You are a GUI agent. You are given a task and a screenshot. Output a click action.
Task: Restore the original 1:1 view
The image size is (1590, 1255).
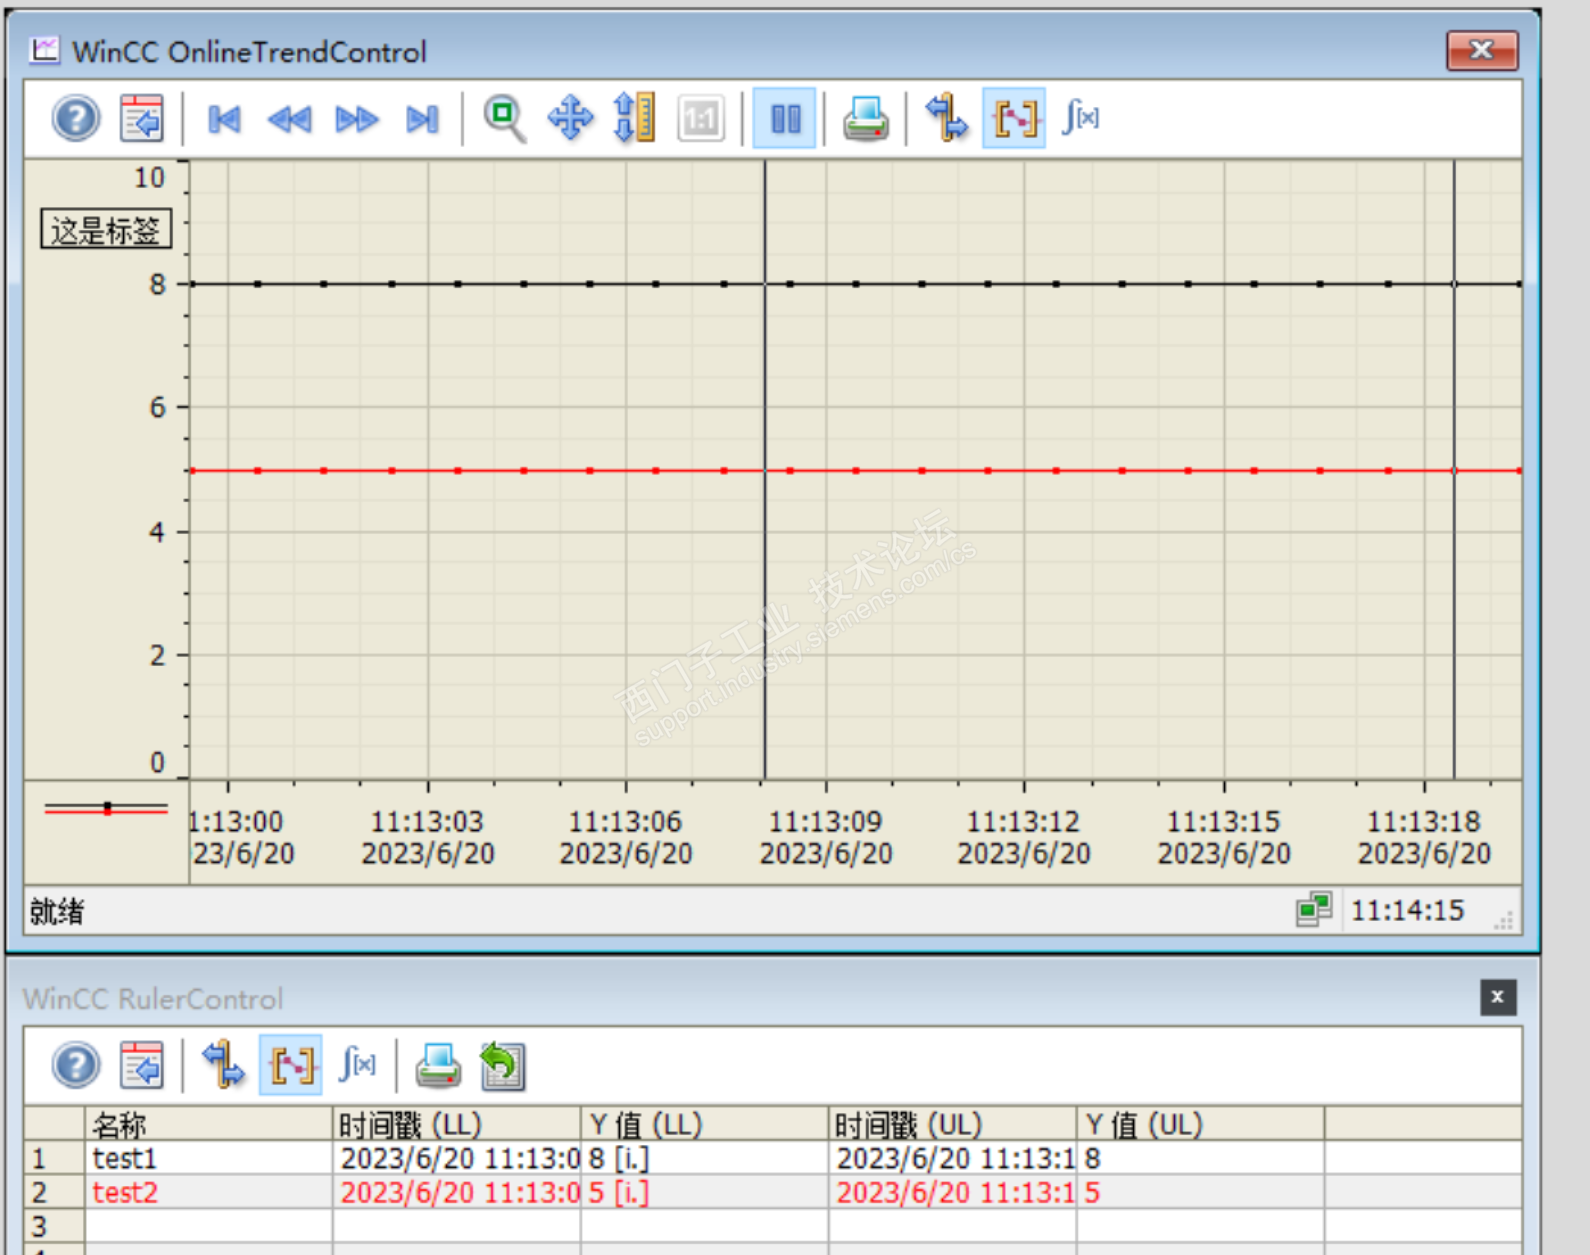(x=700, y=119)
